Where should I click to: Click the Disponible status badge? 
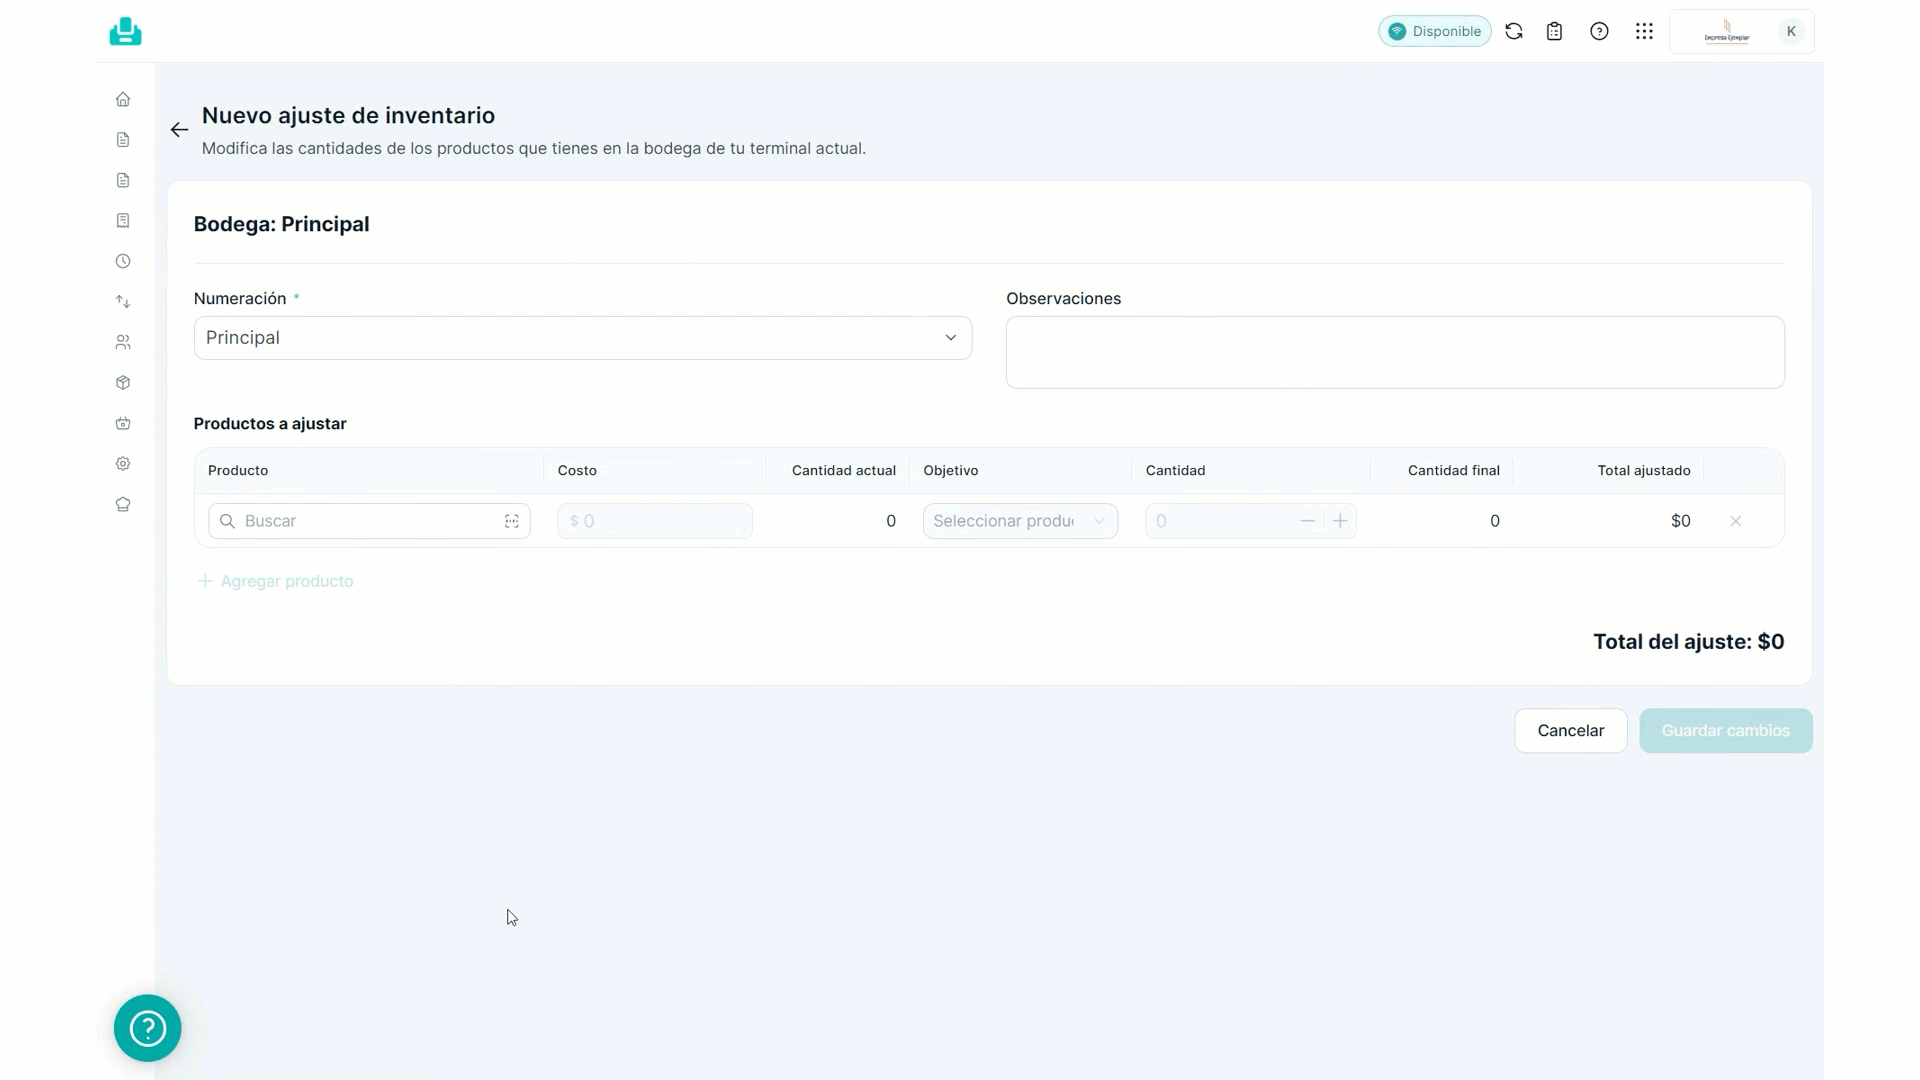[1435, 31]
